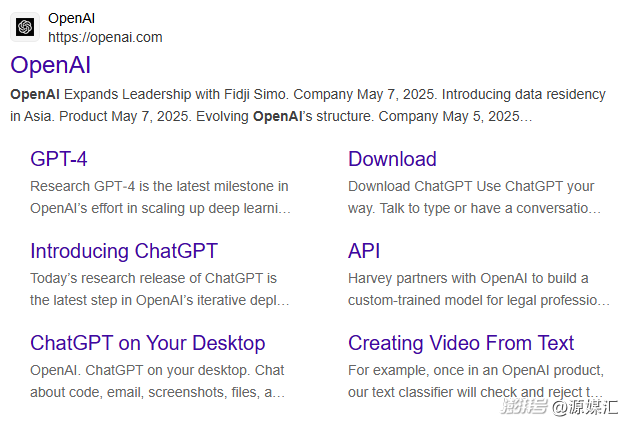Click "Evolving OpenAI's structure" text in snippet
The image size is (627, 426).
point(320,116)
